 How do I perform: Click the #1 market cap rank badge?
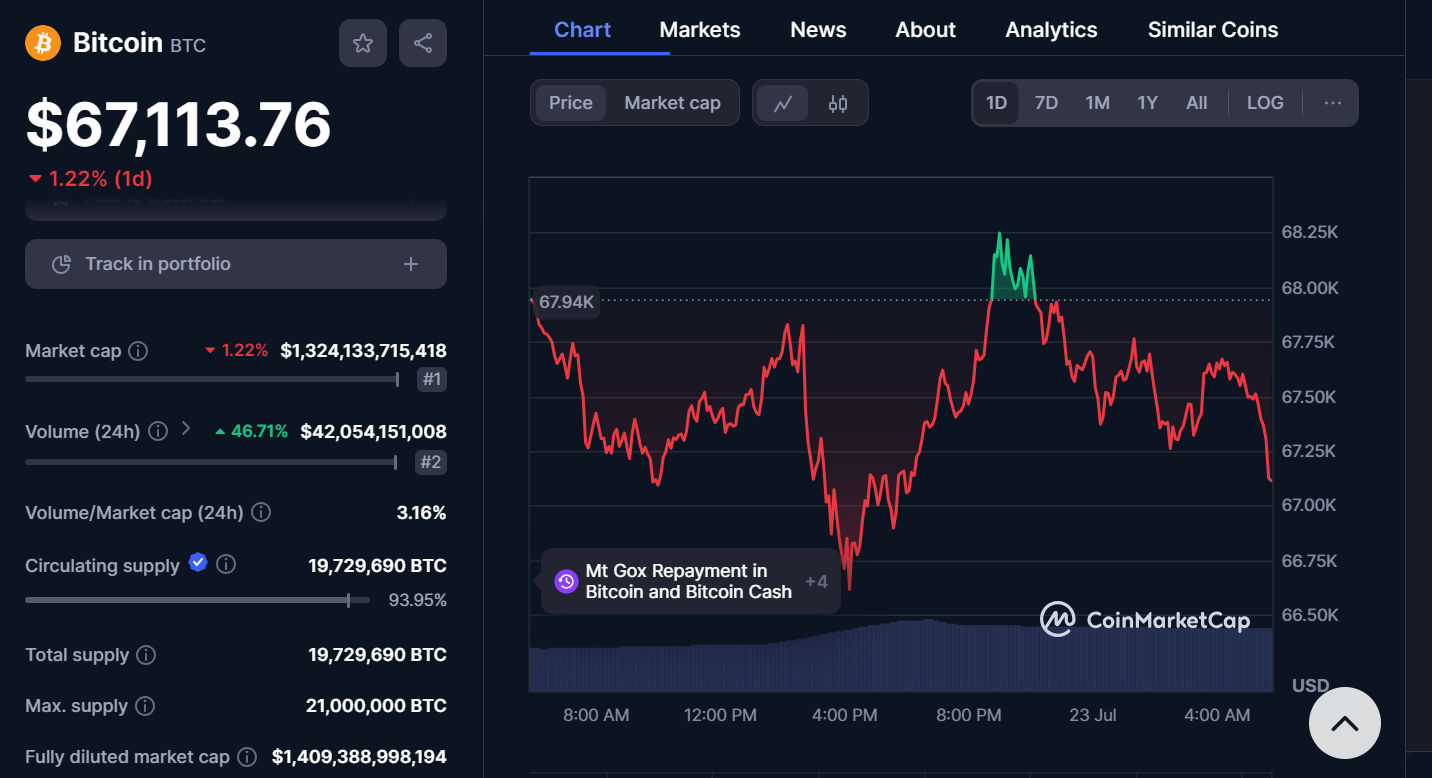click(x=432, y=379)
